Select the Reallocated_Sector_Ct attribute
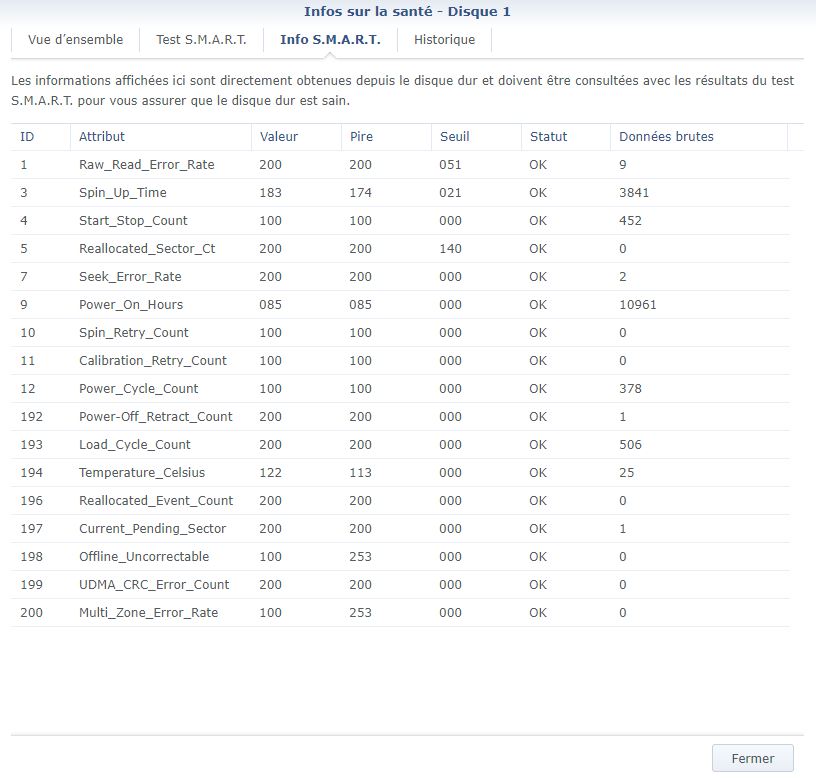This screenshot has height=778, width=816. click(x=147, y=249)
